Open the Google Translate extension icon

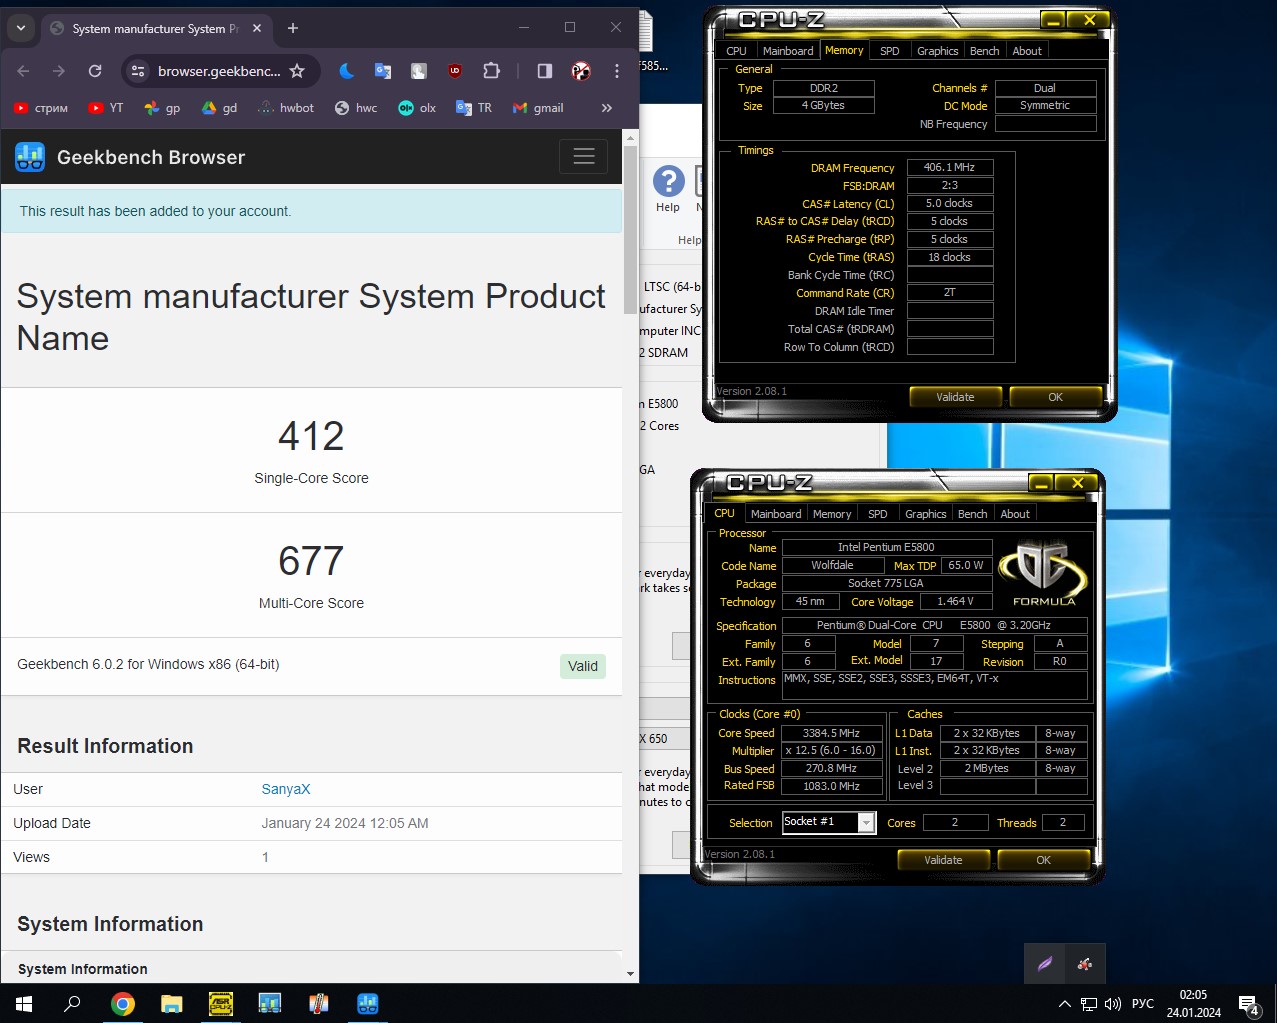pos(383,71)
